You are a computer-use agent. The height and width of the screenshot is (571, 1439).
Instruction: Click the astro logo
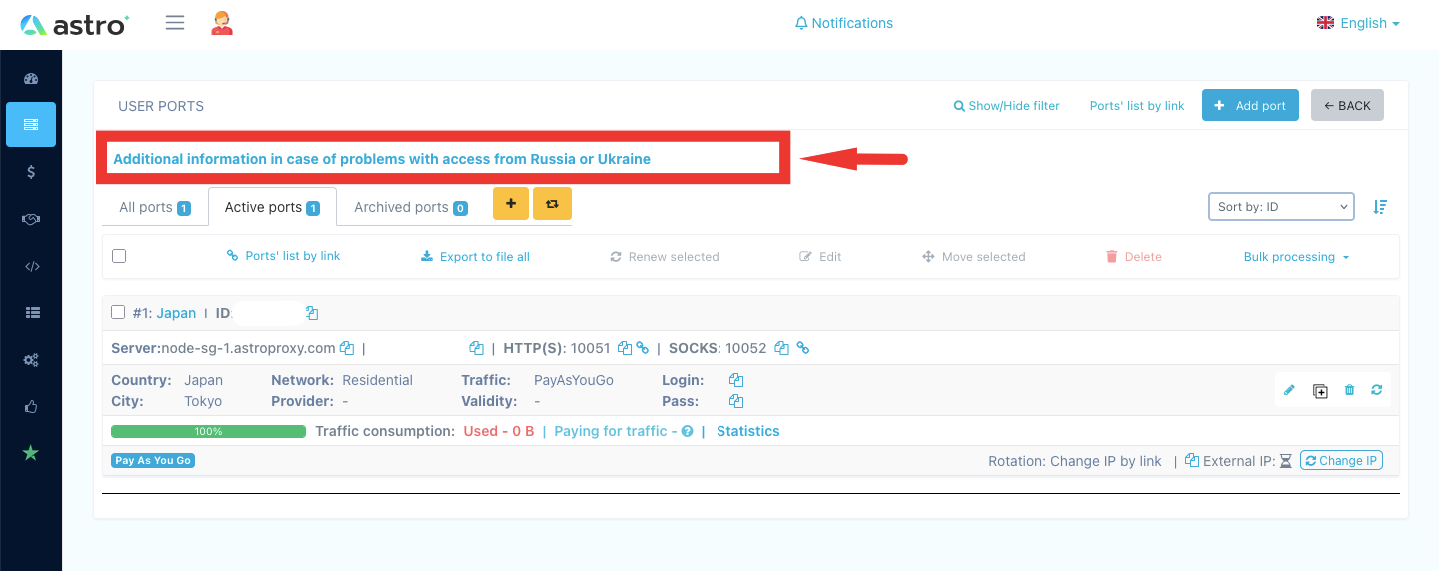(x=75, y=24)
